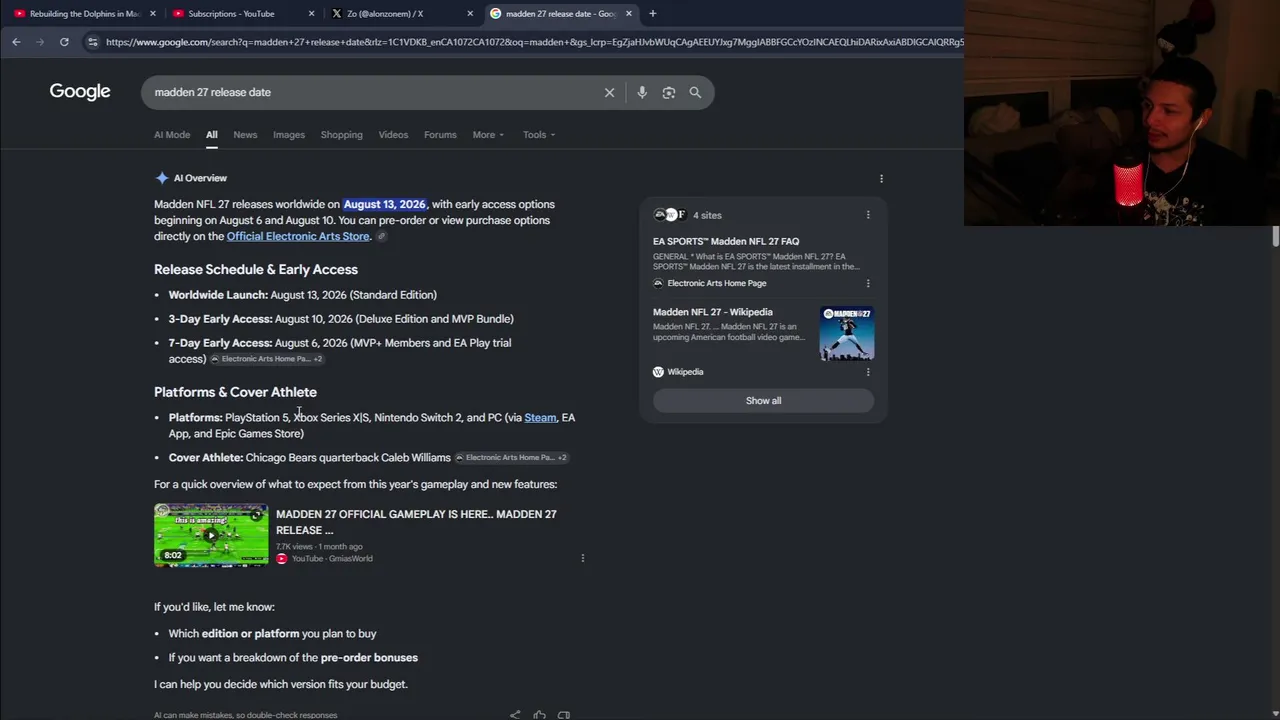The height and width of the screenshot is (720, 1280).
Task: Switch to AI Mode results
Action: tap(172, 135)
